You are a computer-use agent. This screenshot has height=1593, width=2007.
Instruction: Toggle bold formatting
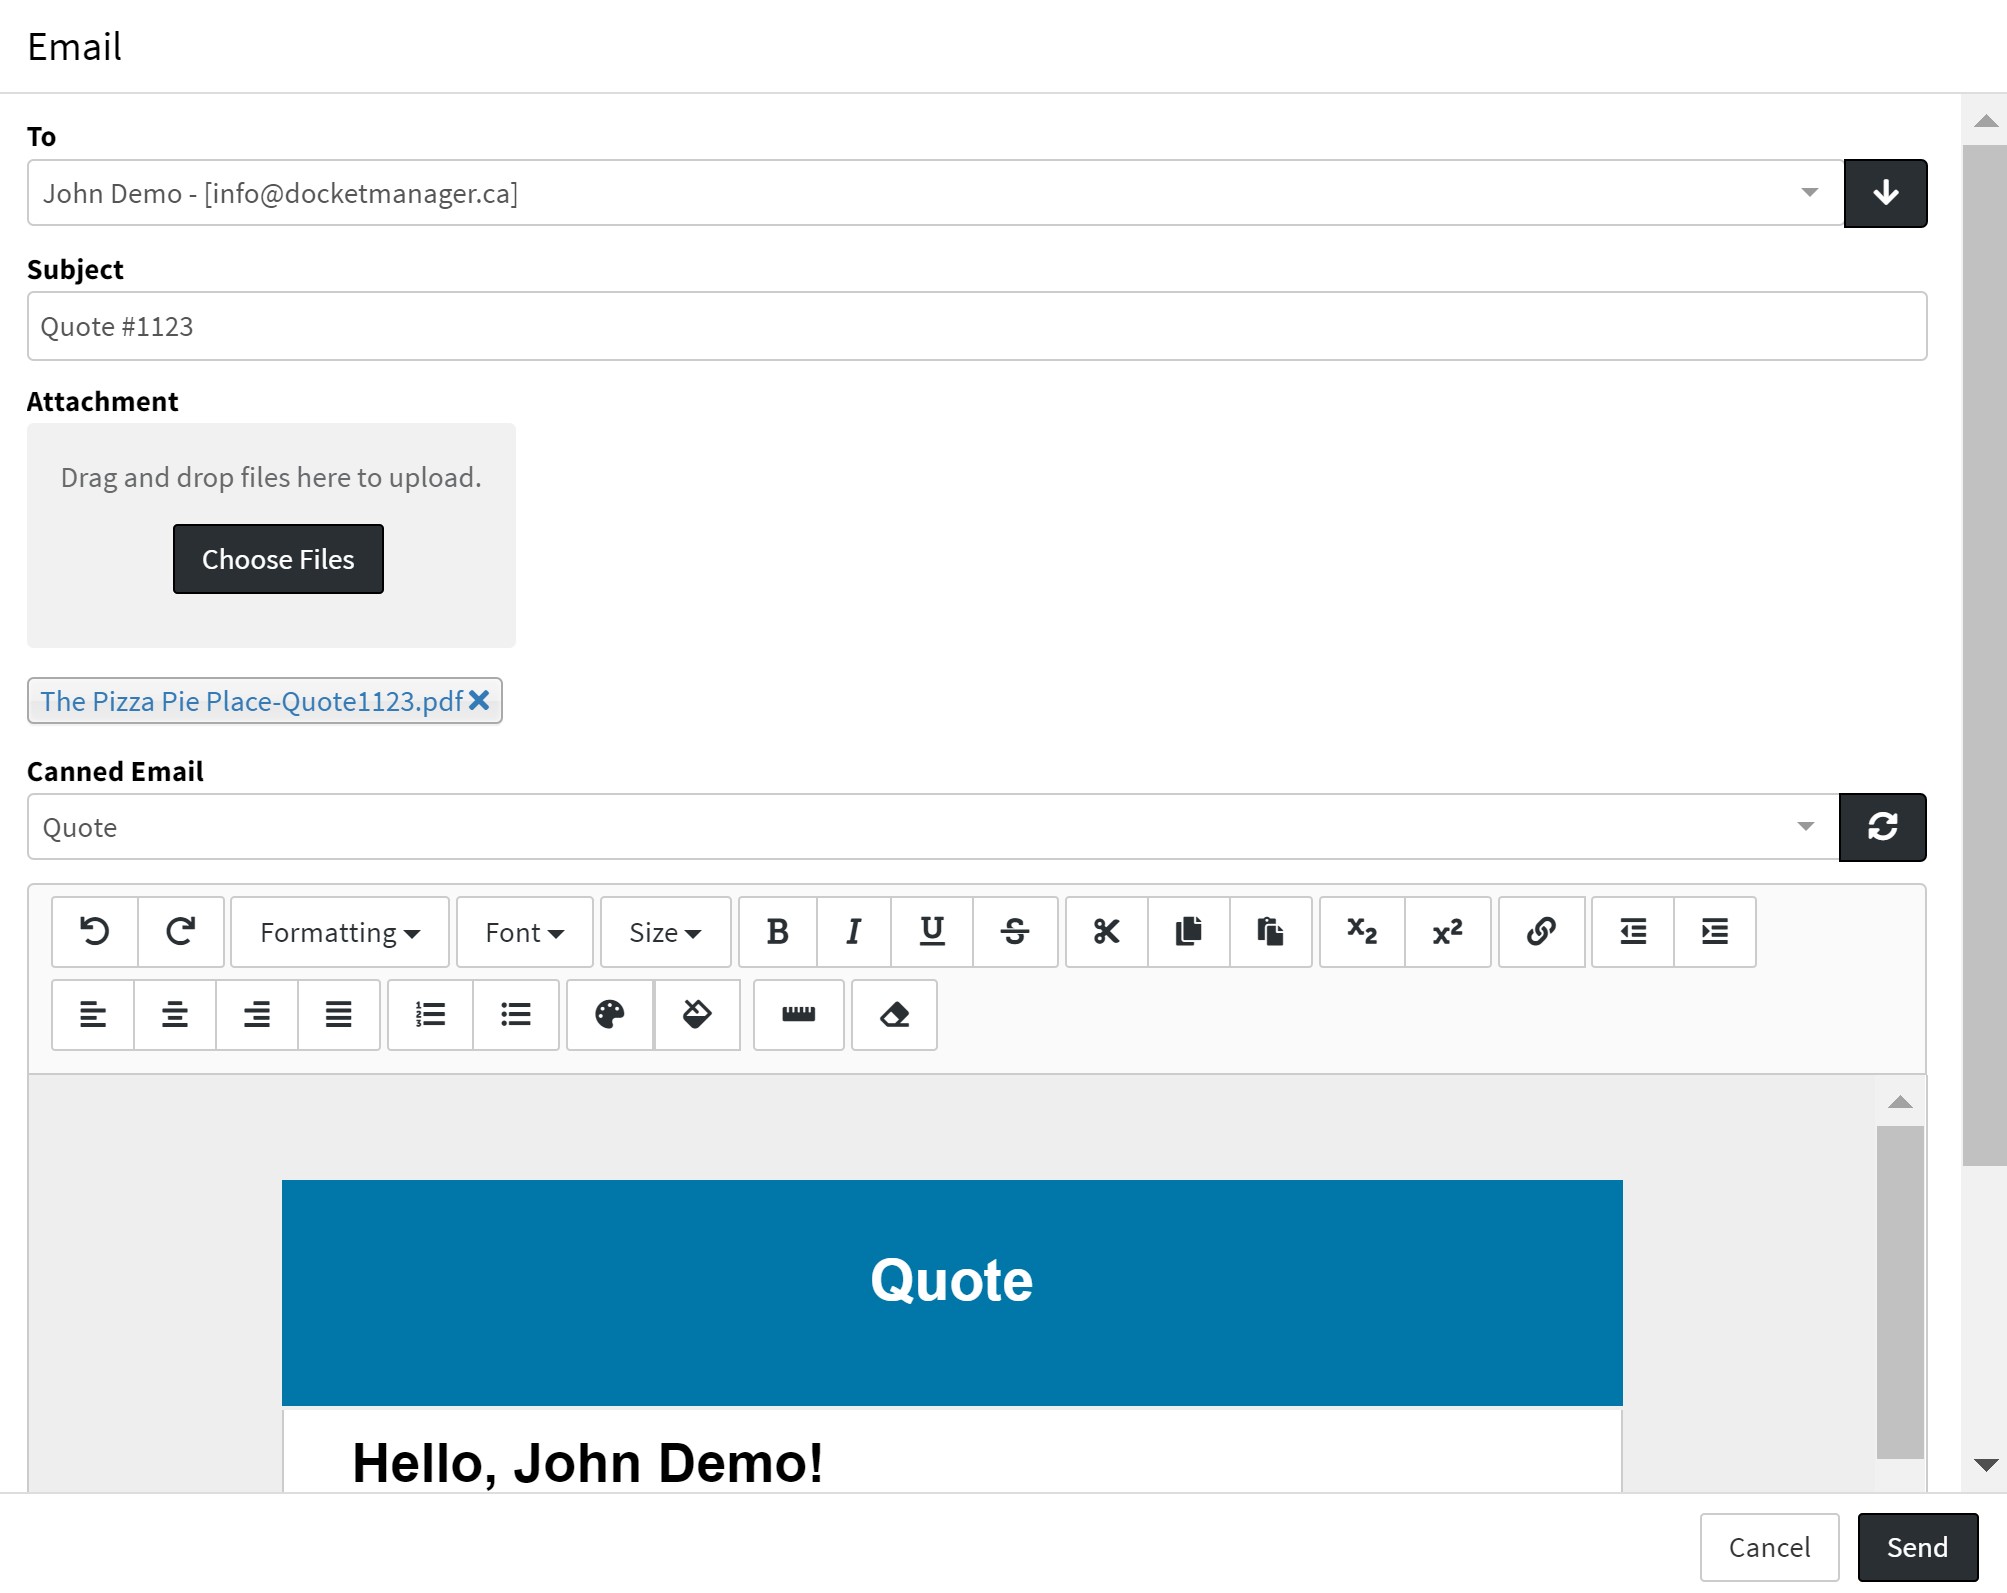click(x=777, y=932)
